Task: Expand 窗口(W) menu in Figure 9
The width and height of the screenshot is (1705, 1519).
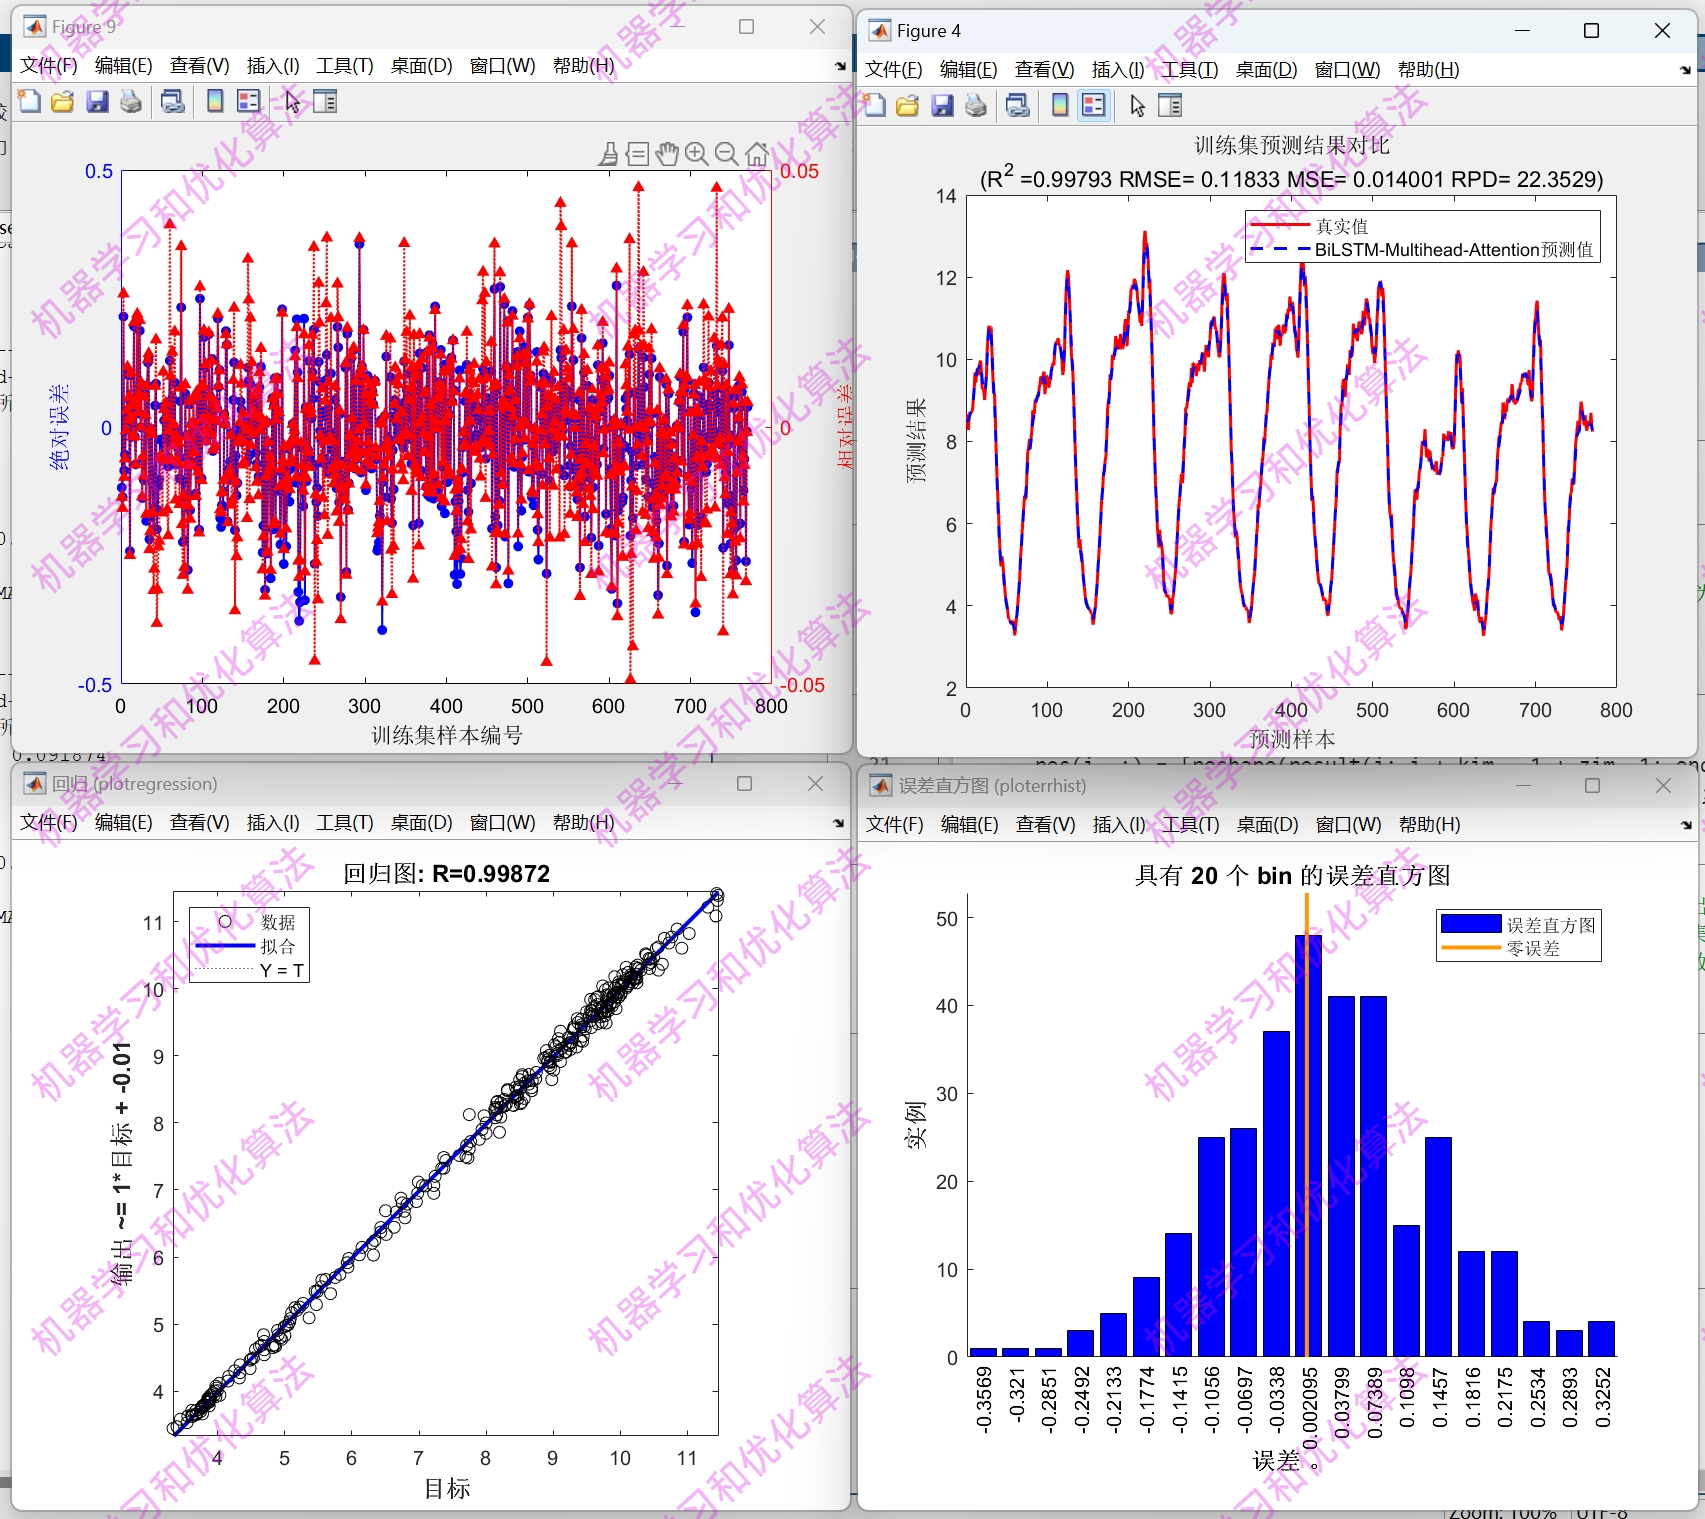Action: pos(503,66)
